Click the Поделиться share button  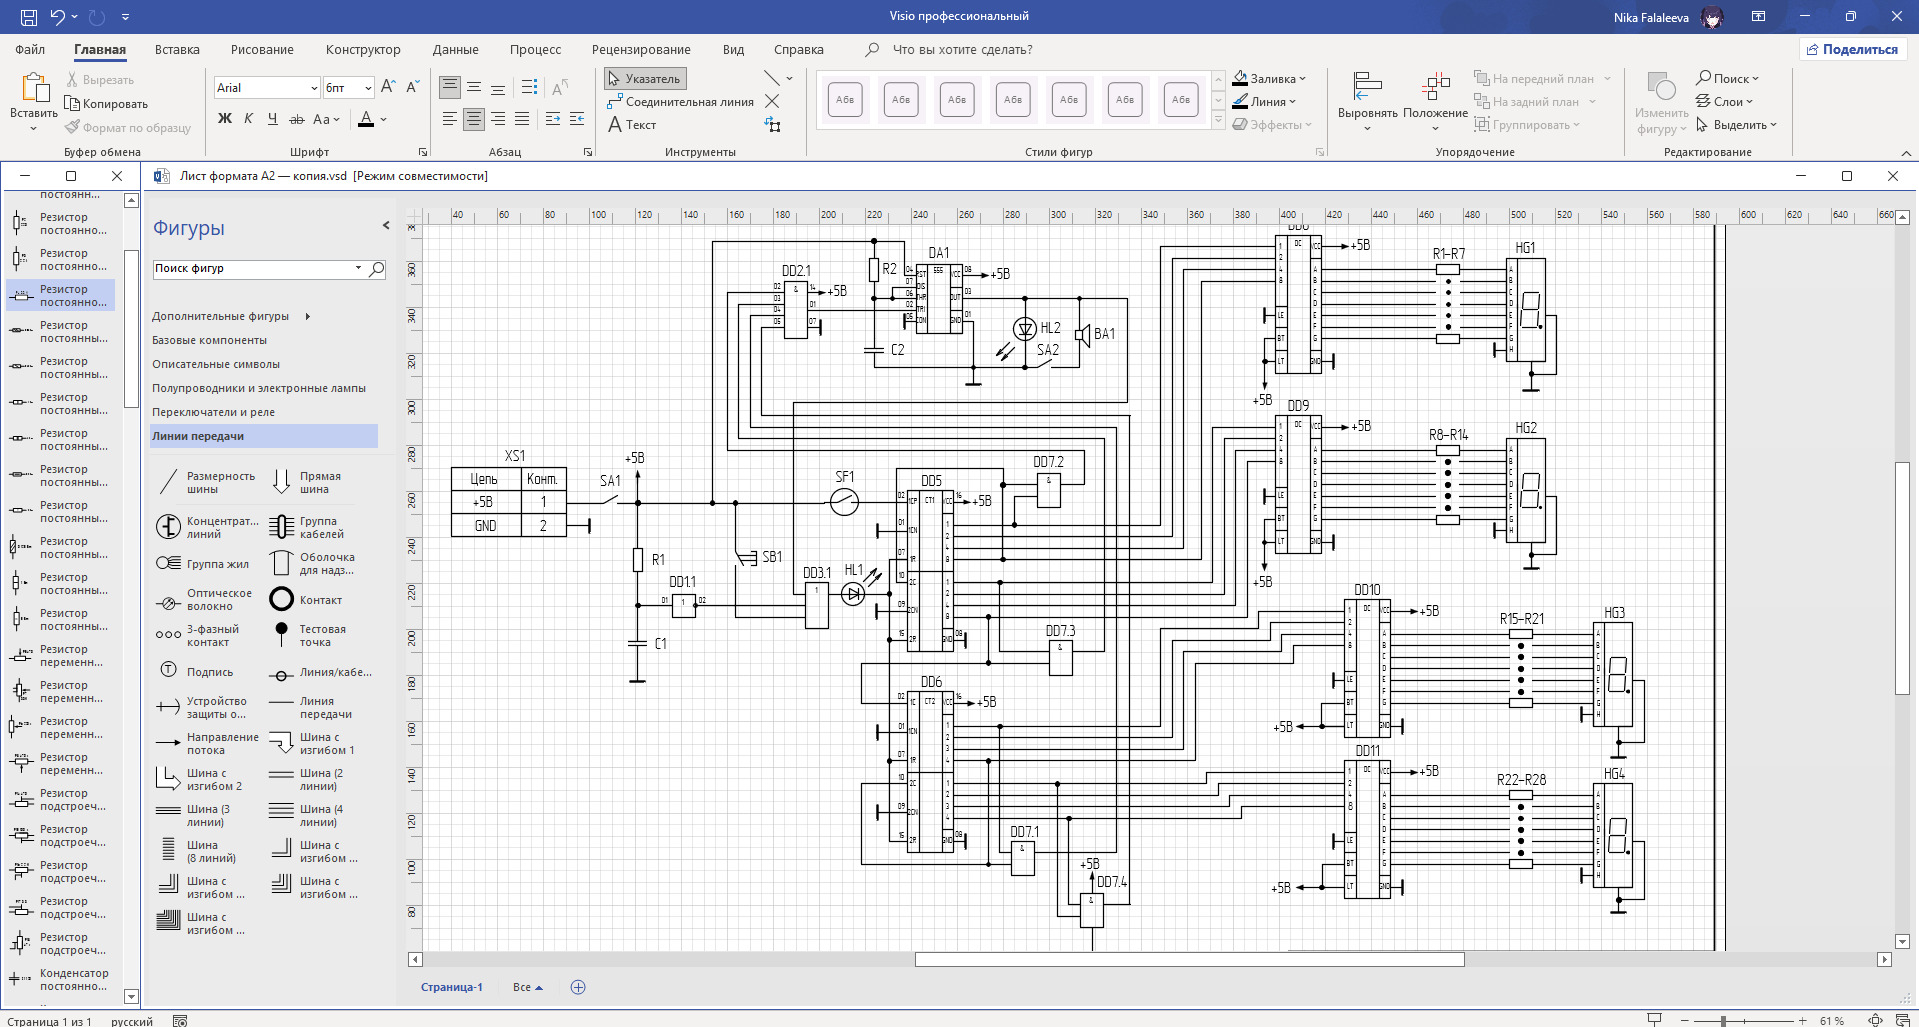click(x=1852, y=49)
